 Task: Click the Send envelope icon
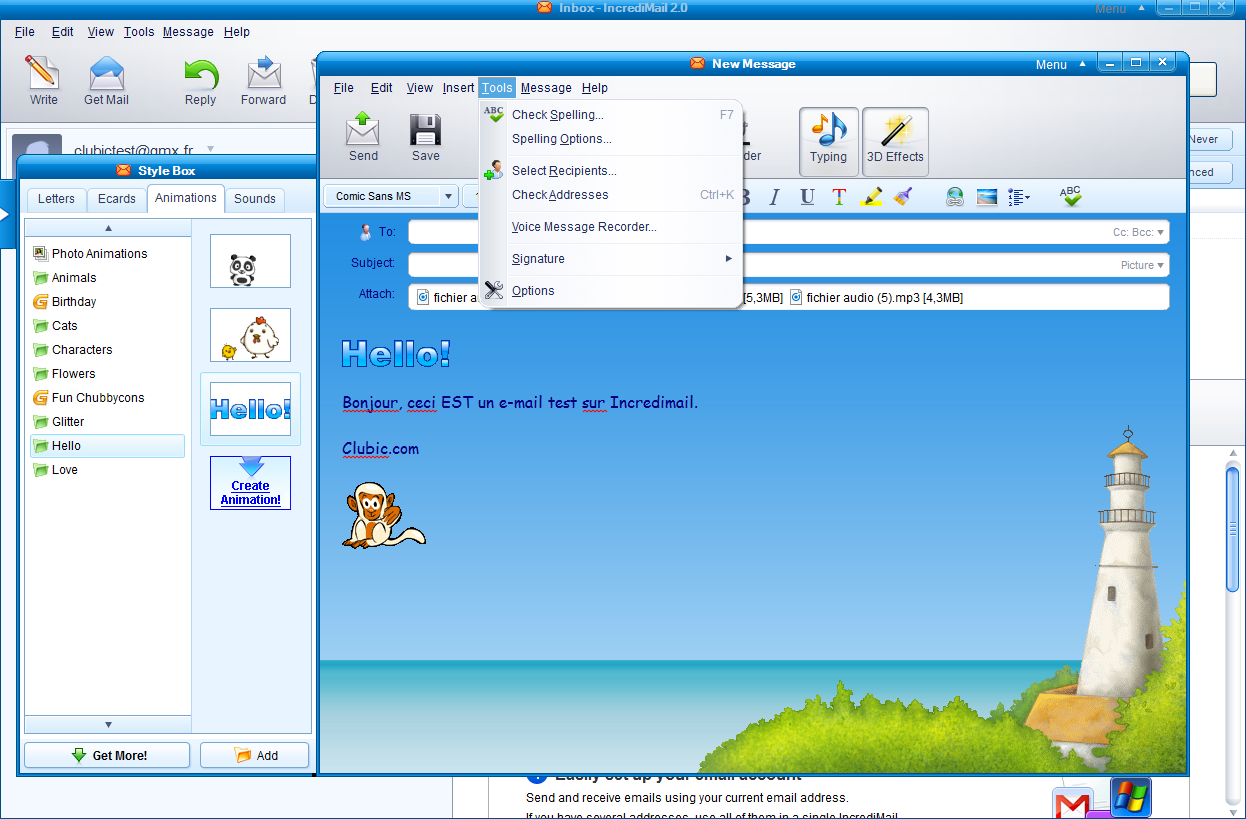tap(363, 131)
